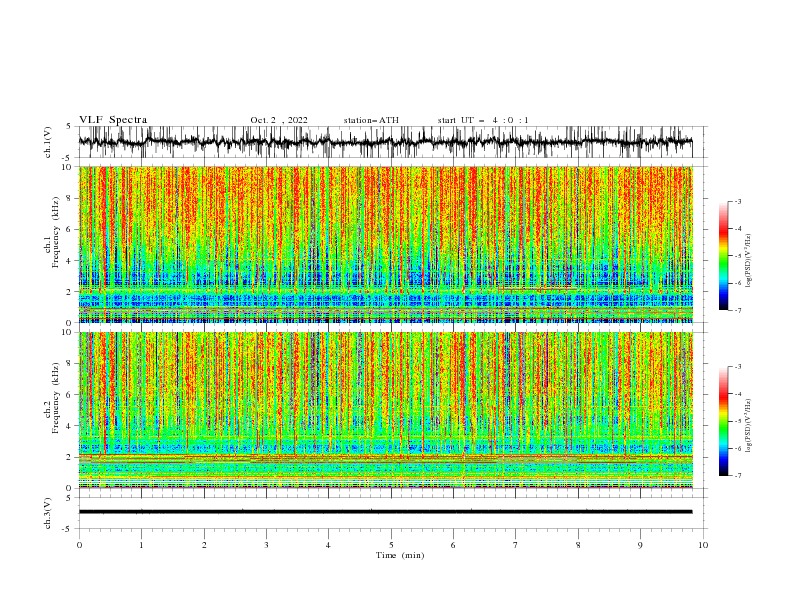Click the time axis tick label "6"
The height and width of the screenshot is (612, 792).
pyautogui.click(x=453, y=545)
